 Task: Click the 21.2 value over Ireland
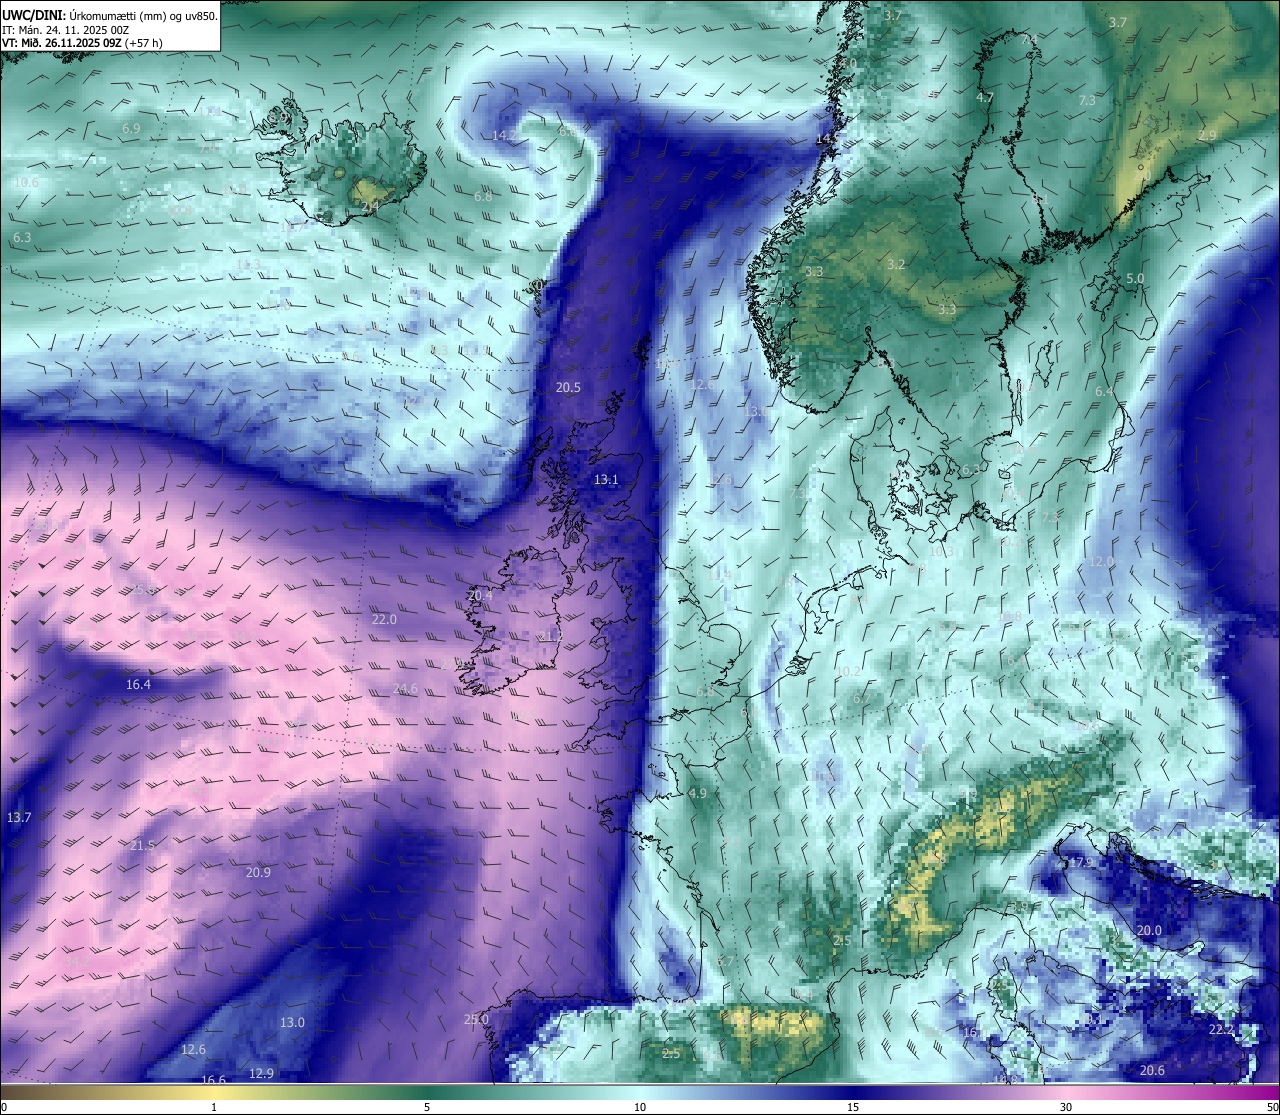point(550,636)
